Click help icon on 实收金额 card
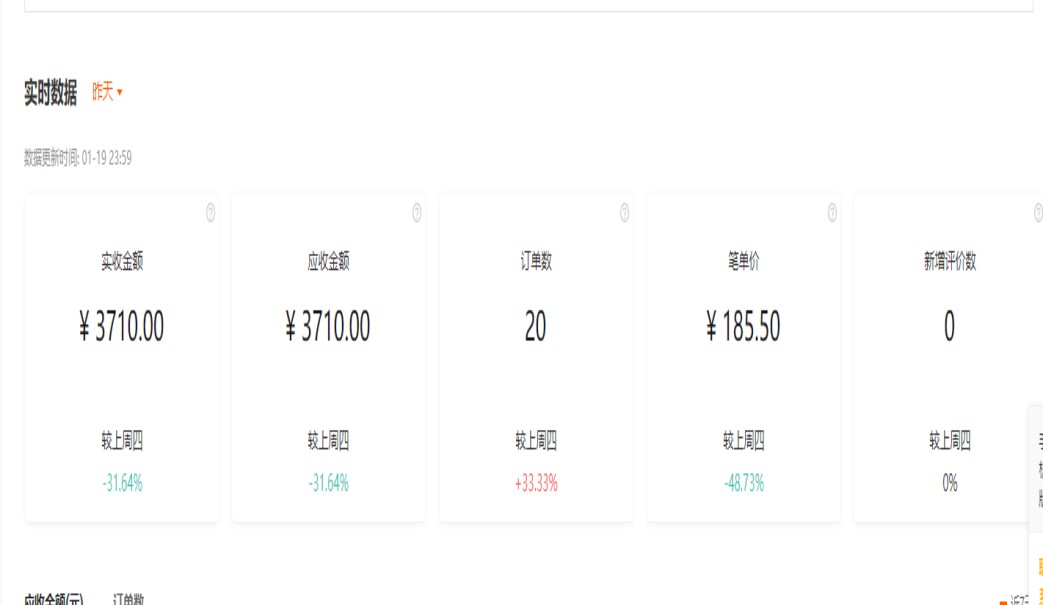This screenshot has height=605, width=1043. [x=211, y=212]
